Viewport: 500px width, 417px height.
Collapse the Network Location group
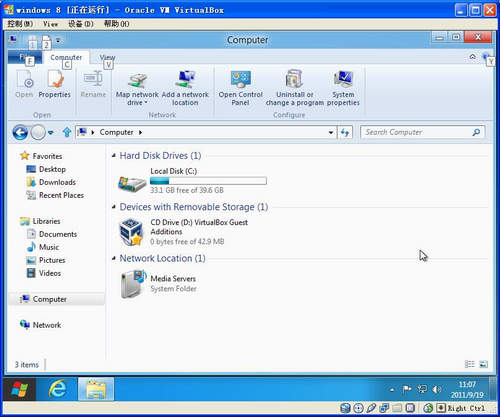click(114, 258)
